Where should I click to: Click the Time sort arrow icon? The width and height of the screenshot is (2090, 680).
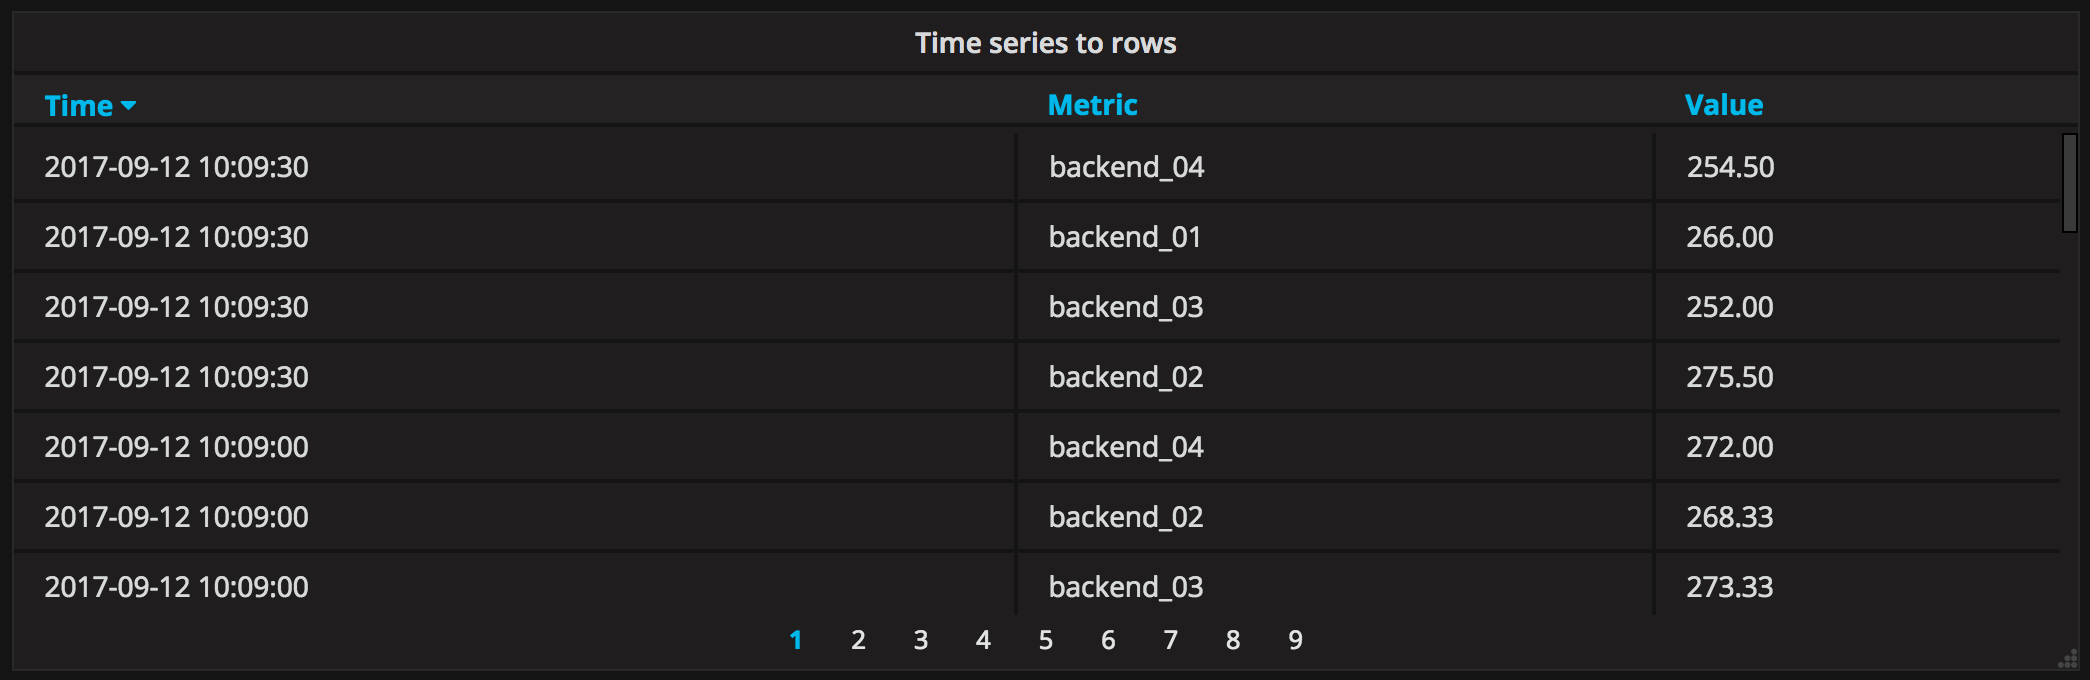pos(128,106)
